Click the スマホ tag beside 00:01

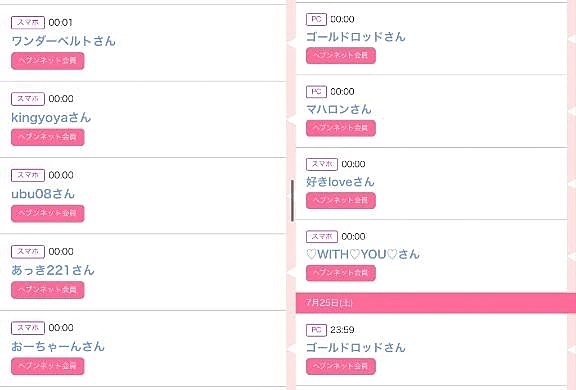click(28, 22)
